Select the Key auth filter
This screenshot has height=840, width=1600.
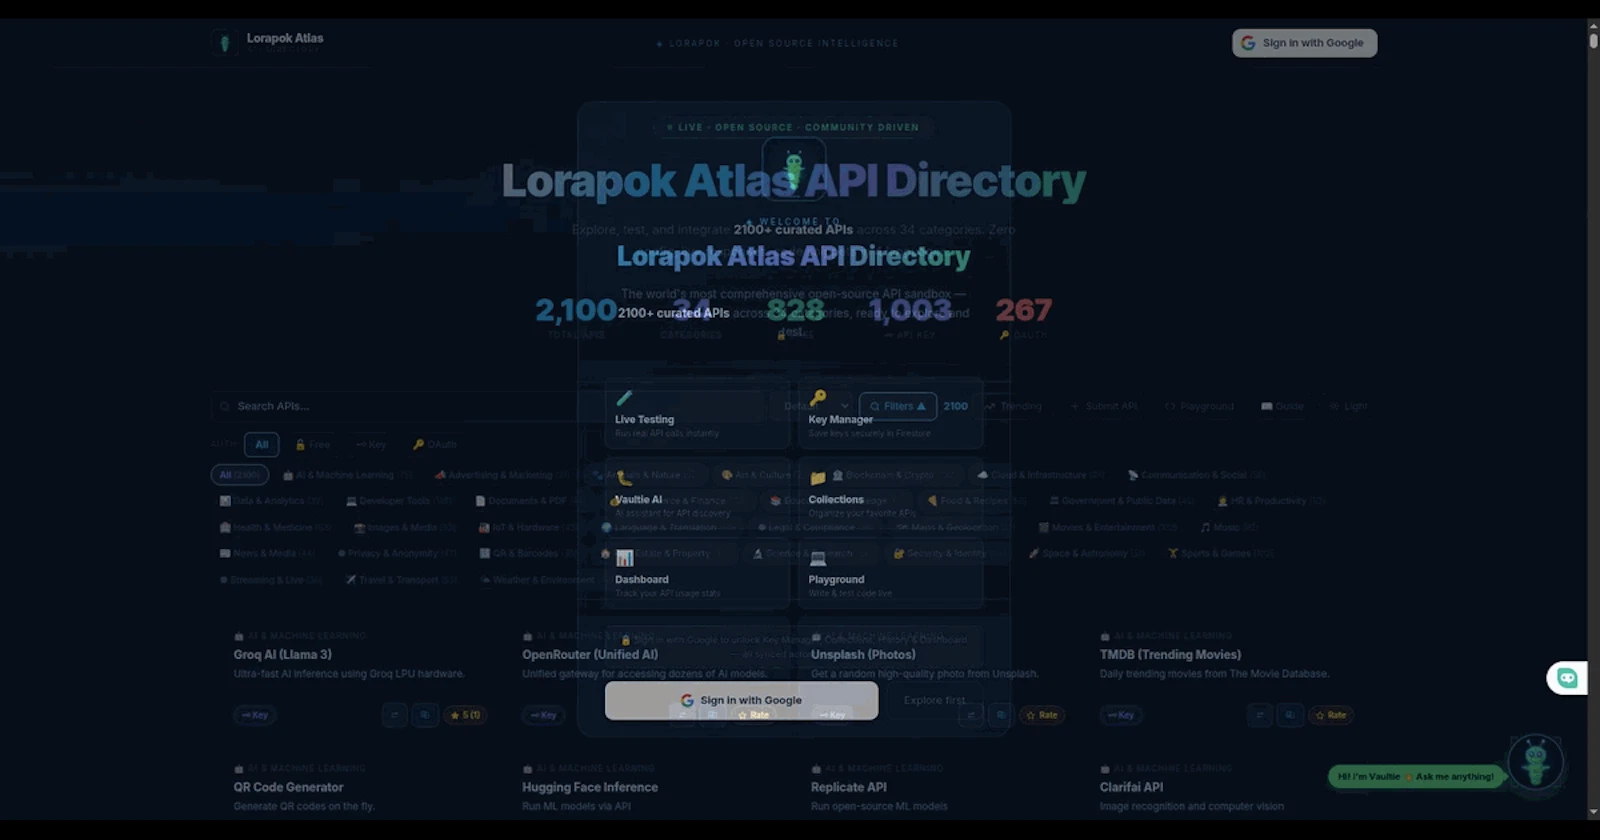point(371,444)
